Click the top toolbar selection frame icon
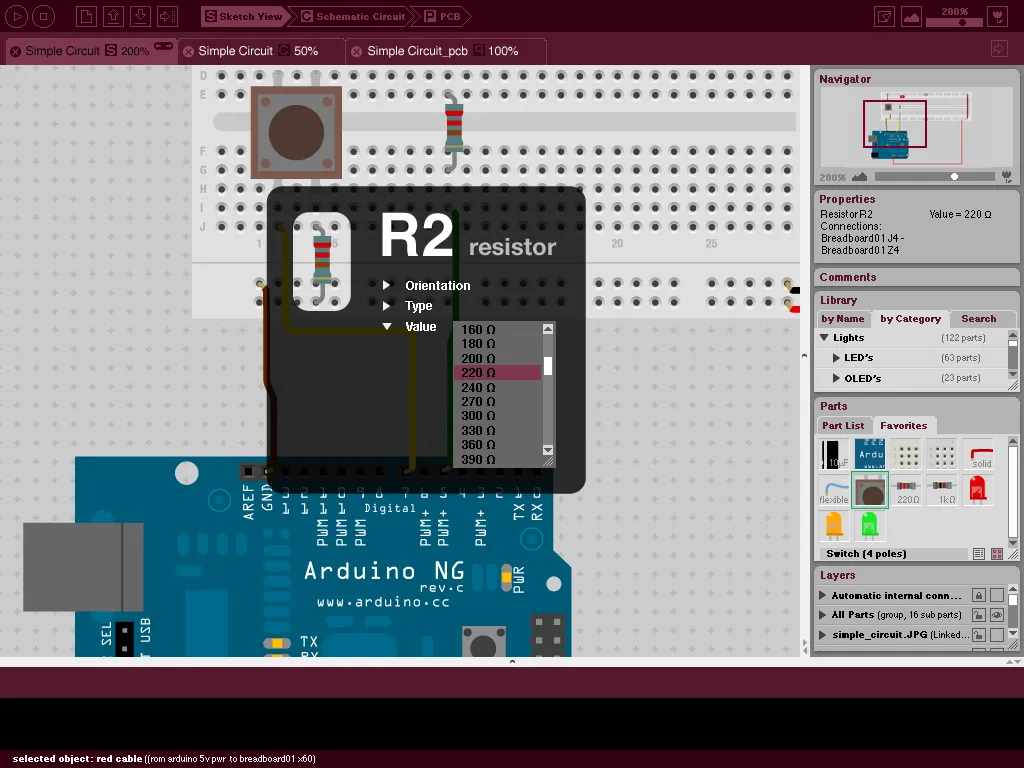This screenshot has height=768, width=1024. [884, 16]
